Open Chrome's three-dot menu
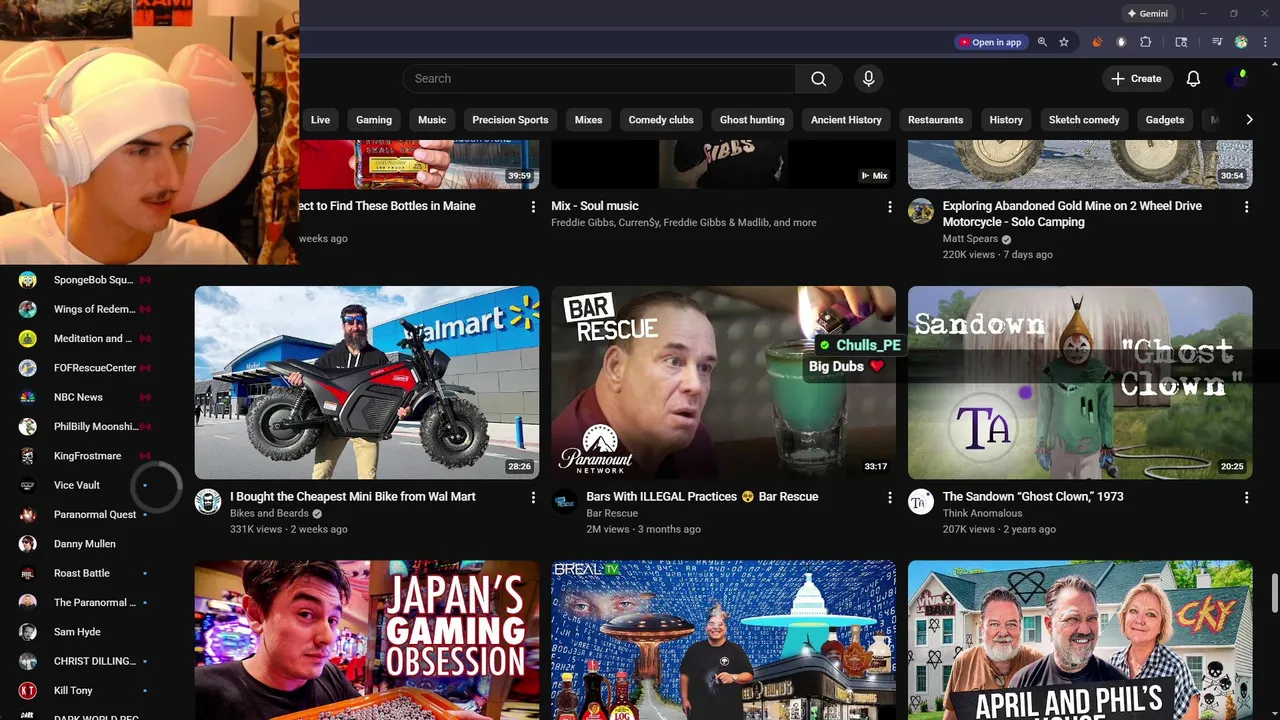This screenshot has height=720, width=1280. (x=1264, y=42)
